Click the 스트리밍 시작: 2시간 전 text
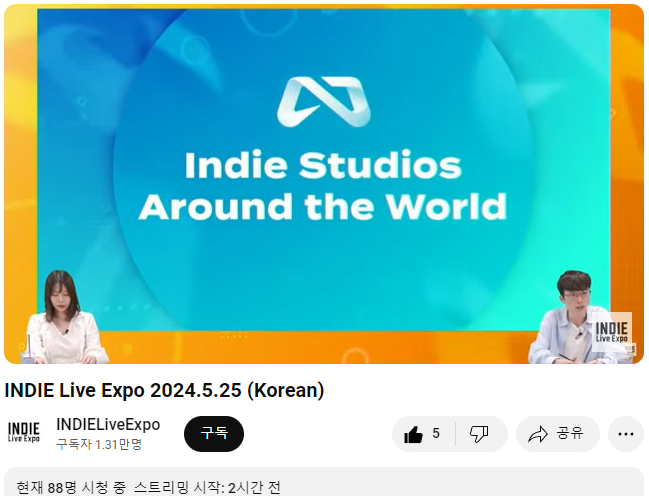649x496 pixels. 207,487
